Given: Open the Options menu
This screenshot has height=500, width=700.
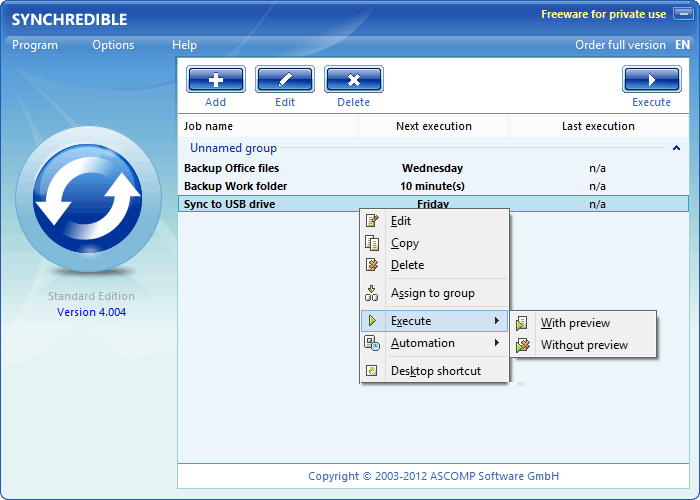Looking at the screenshot, I should coord(113,45).
